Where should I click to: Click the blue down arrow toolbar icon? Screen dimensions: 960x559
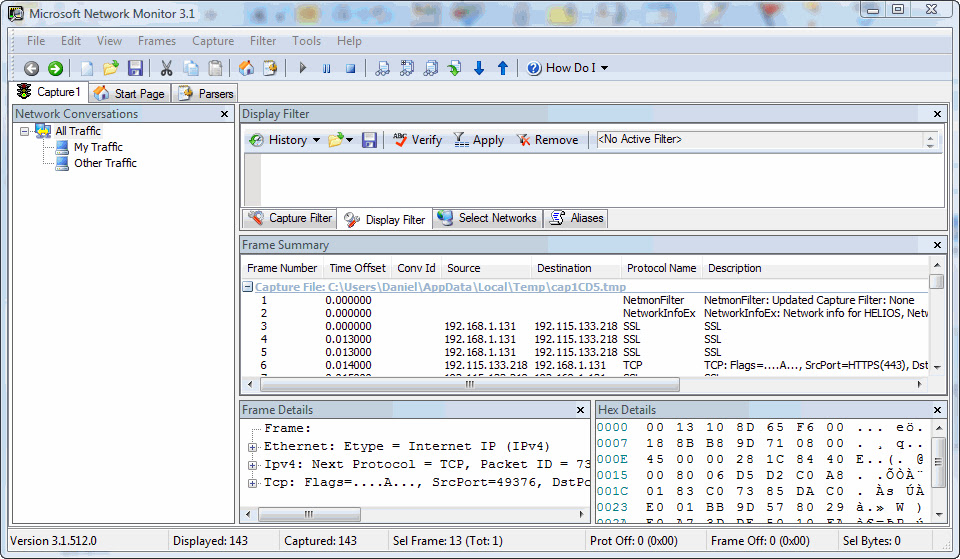(479, 68)
